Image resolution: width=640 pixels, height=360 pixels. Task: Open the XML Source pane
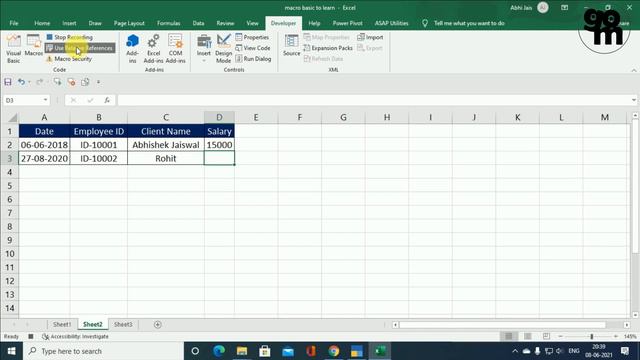(291, 46)
